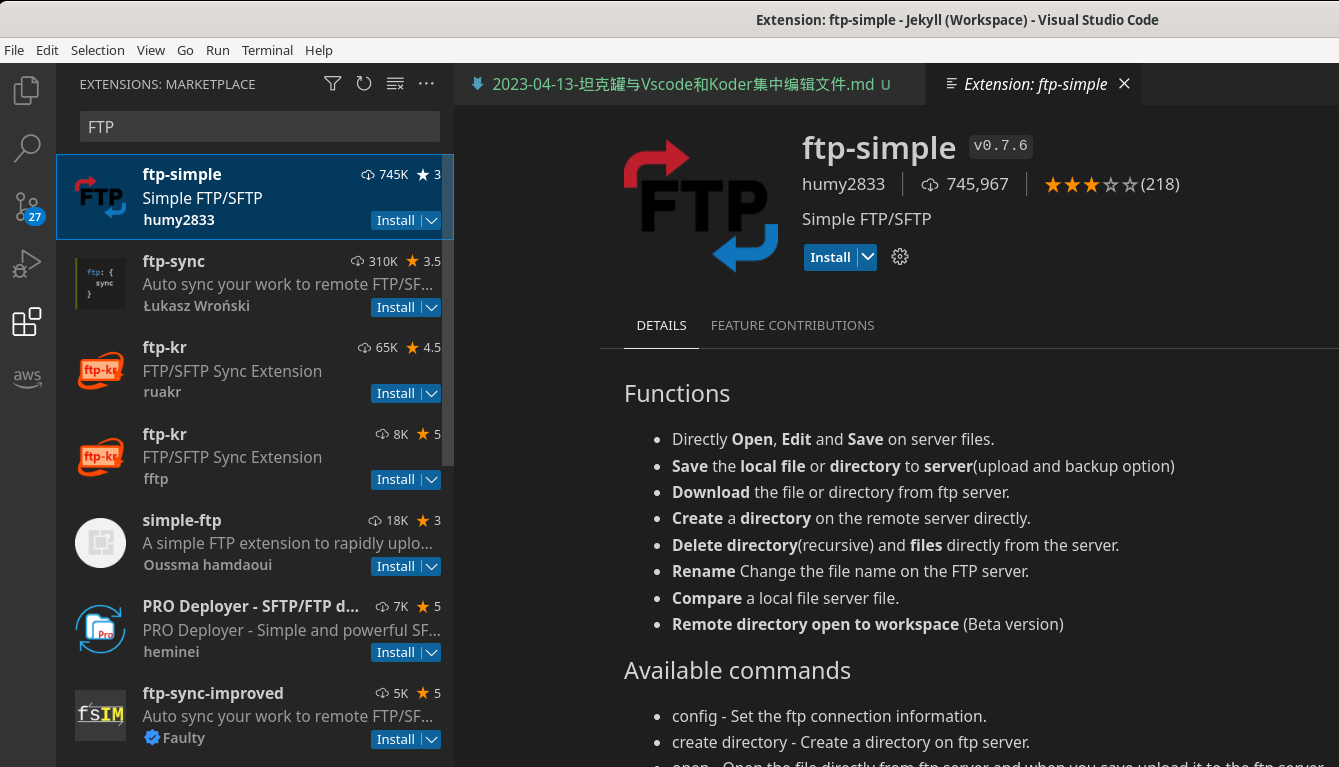
Task: Expand Install dropdown for PRO Deployer
Action: (x=431, y=652)
